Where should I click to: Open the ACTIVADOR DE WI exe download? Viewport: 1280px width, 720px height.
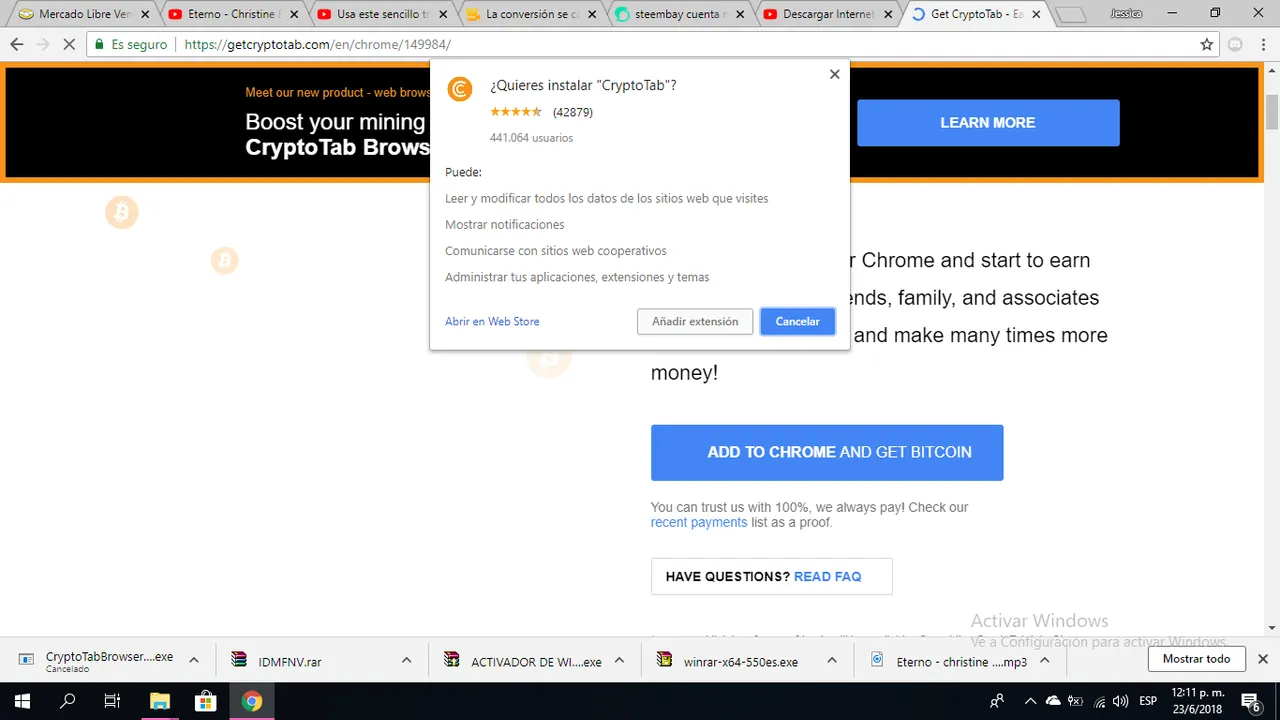coord(536,661)
